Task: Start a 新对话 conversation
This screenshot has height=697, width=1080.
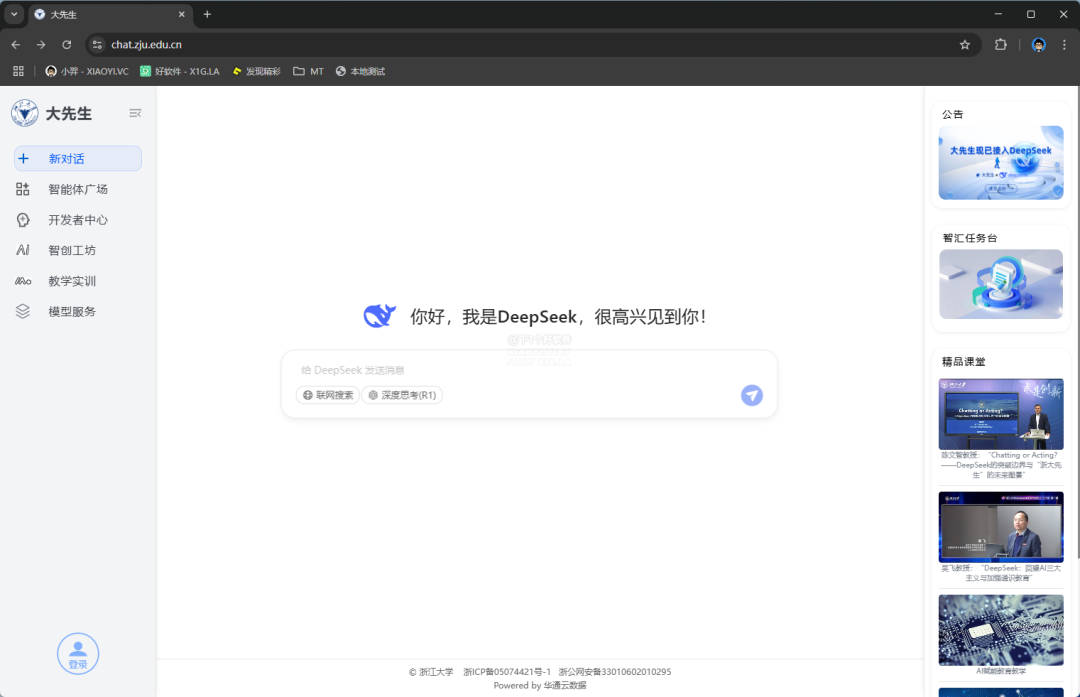Action: (x=77, y=158)
